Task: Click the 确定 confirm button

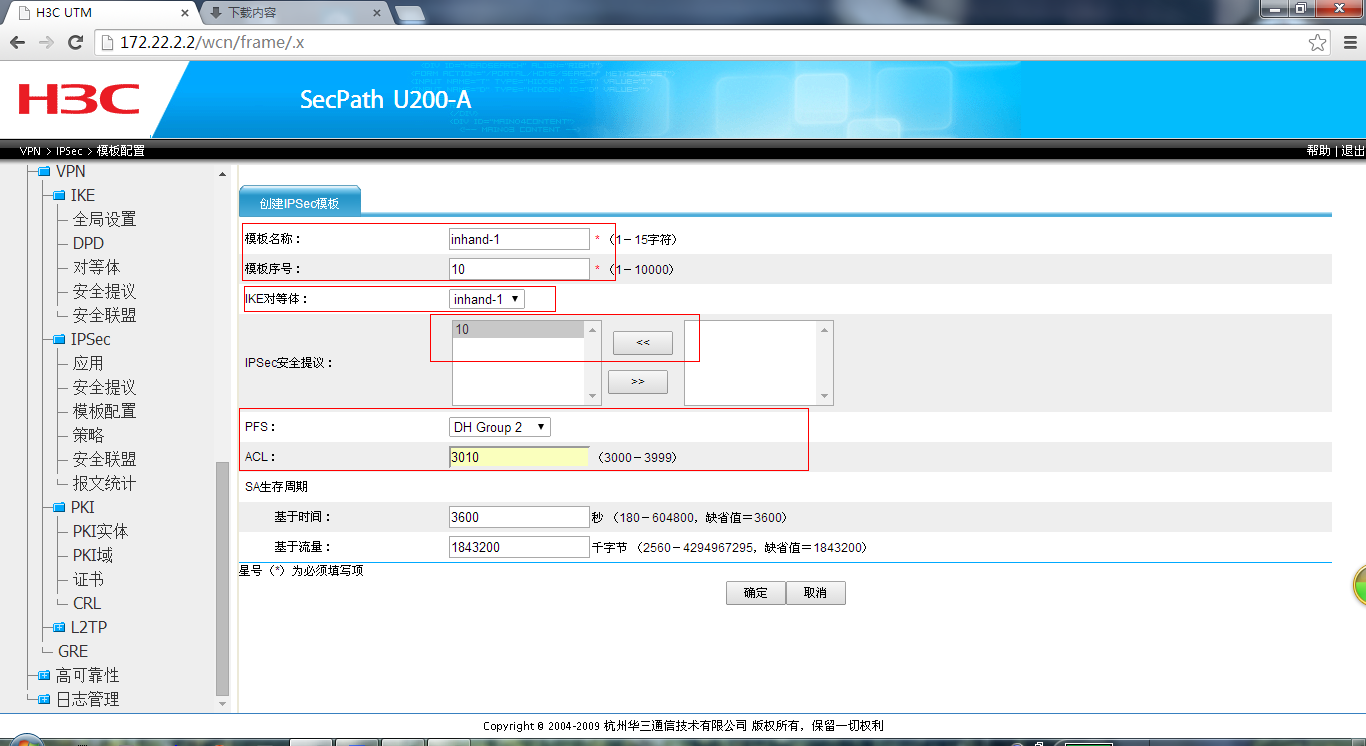Action: point(755,593)
